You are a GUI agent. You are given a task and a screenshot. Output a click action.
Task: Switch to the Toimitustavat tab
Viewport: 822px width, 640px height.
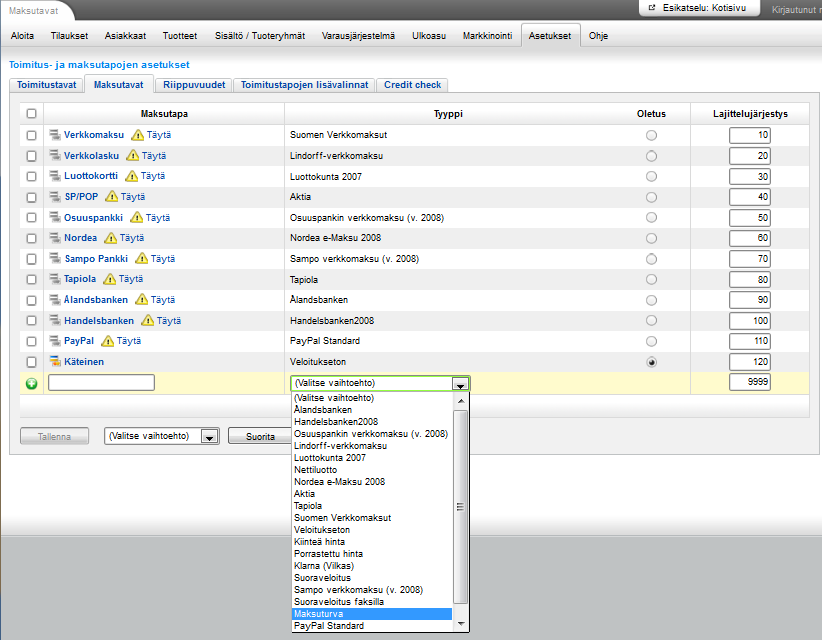(47, 85)
